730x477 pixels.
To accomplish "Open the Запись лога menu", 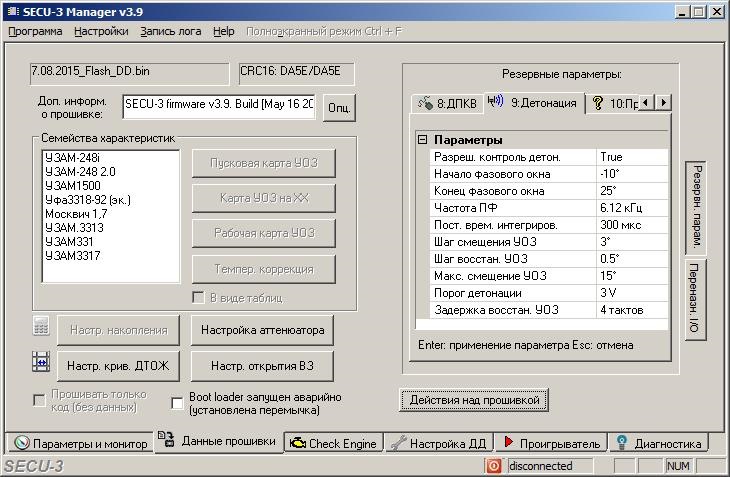I will (171, 31).
